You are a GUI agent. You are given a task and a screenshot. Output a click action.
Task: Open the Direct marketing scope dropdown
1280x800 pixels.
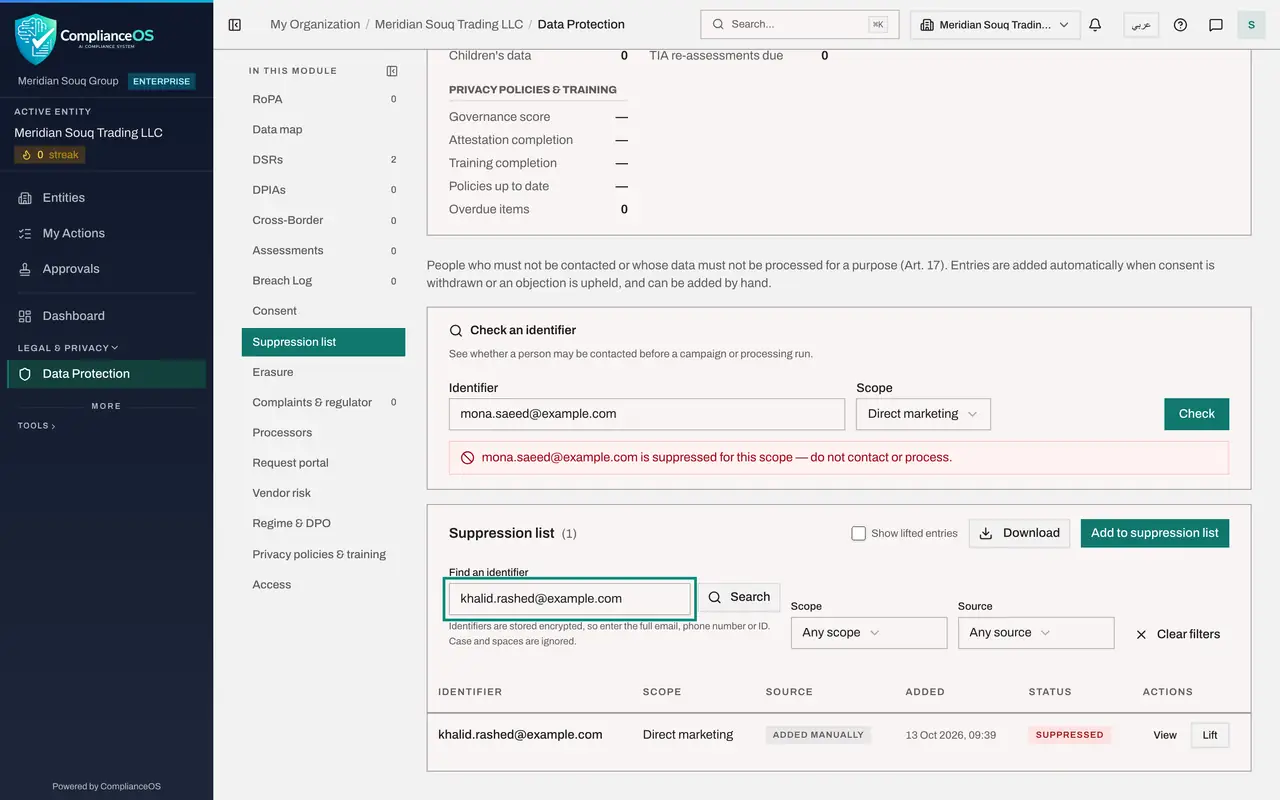click(x=923, y=414)
